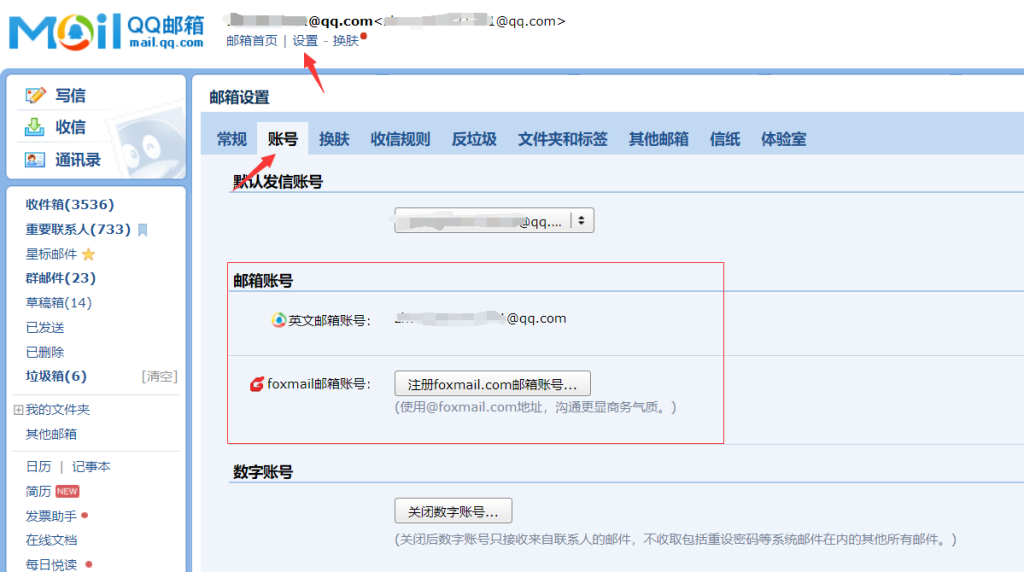Click the receive mail download icon

coord(35,127)
